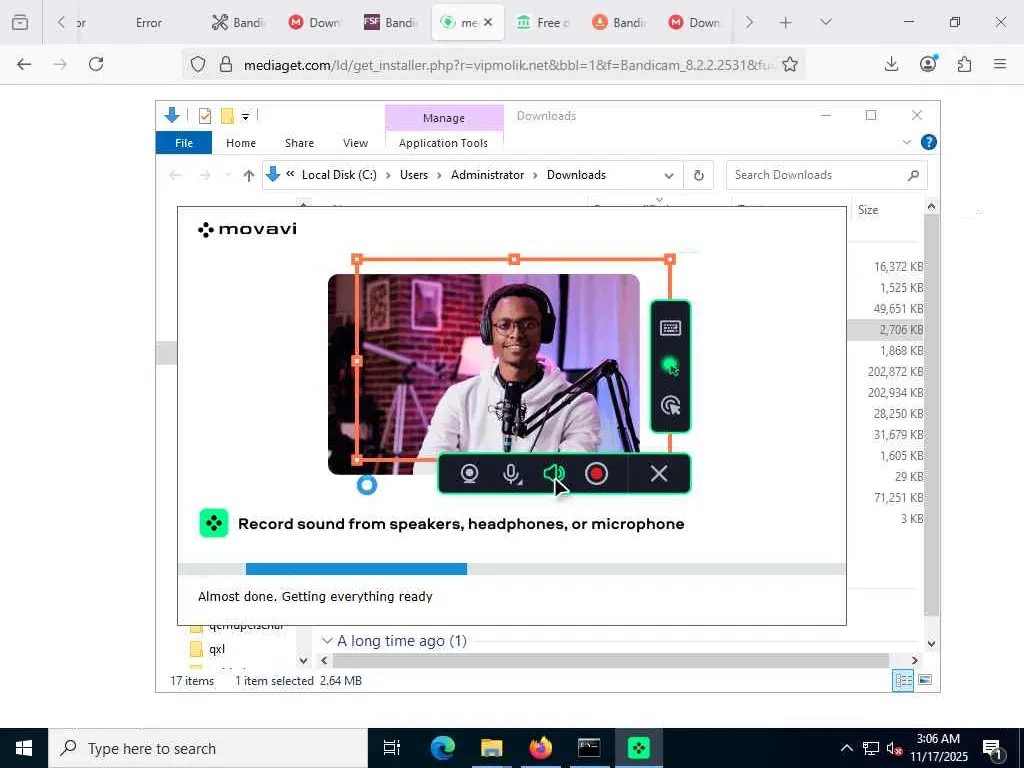Image resolution: width=1024 pixels, height=768 pixels.
Task: Click the shield tracking protection icon
Action: tap(198, 64)
